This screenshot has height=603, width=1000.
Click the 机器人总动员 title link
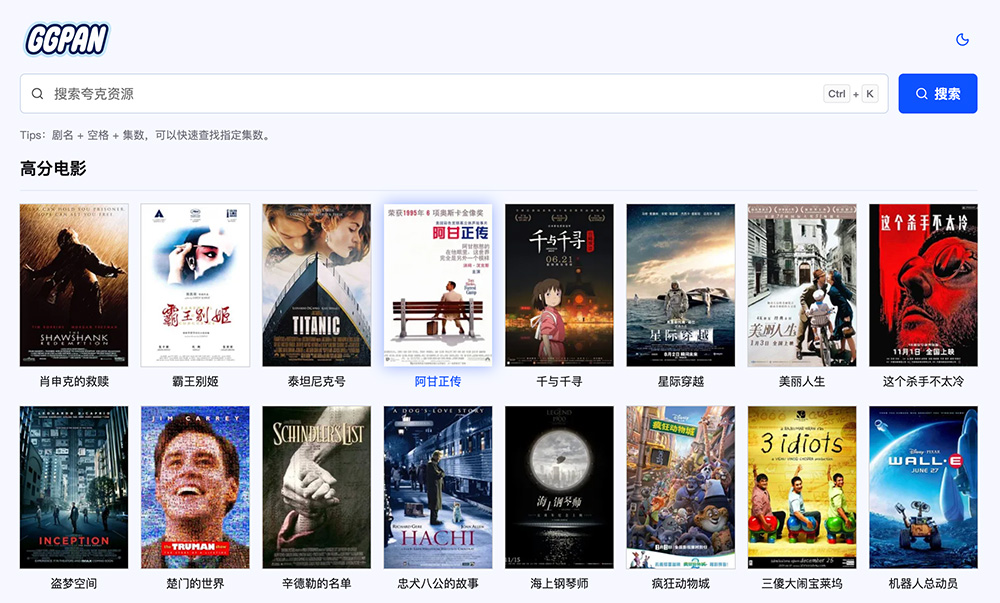click(x=923, y=583)
